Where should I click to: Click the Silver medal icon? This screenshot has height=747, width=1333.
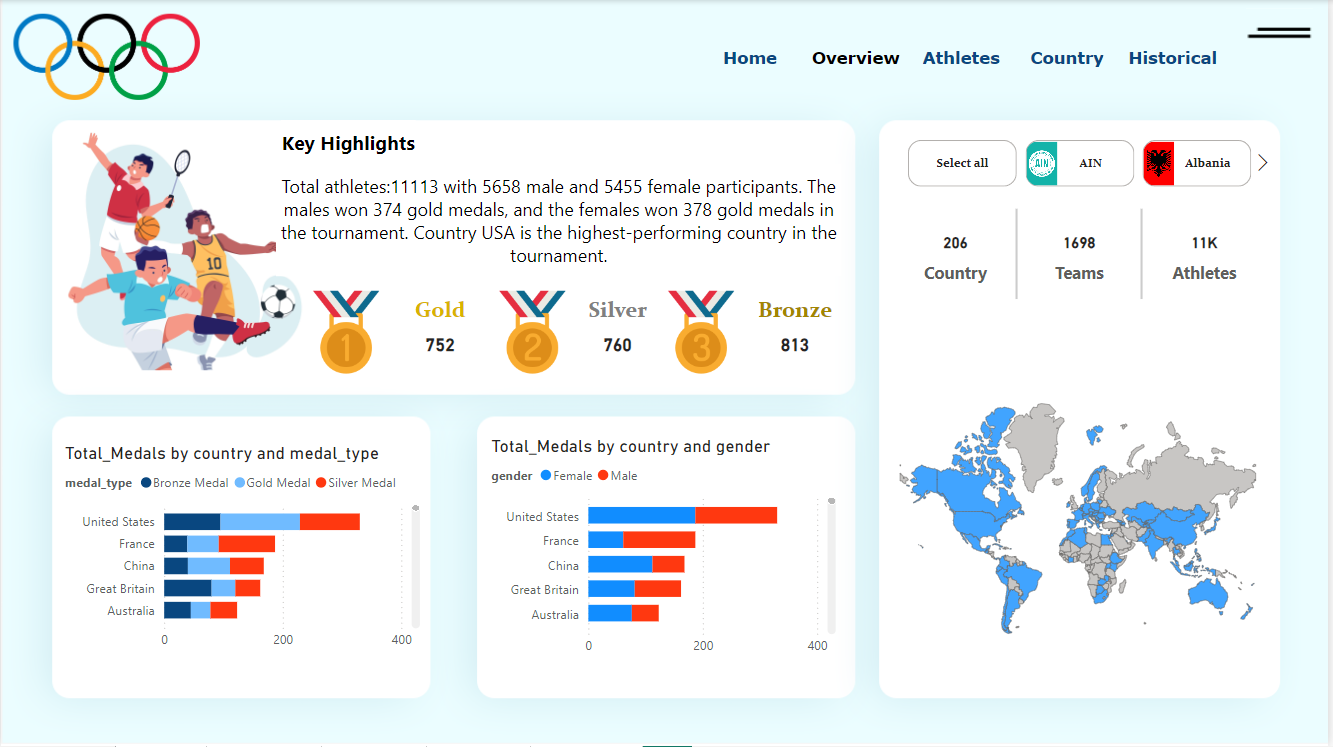[531, 340]
